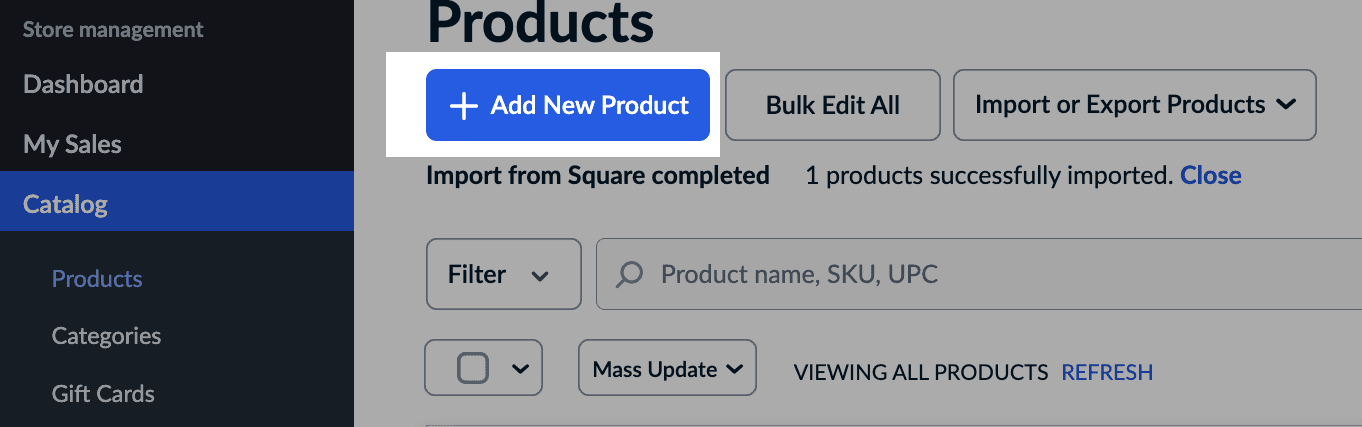Image resolution: width=1362 pixels, height=427 pixels.
Task: Expand the Filter dropdown
Action: pos(503,274)
